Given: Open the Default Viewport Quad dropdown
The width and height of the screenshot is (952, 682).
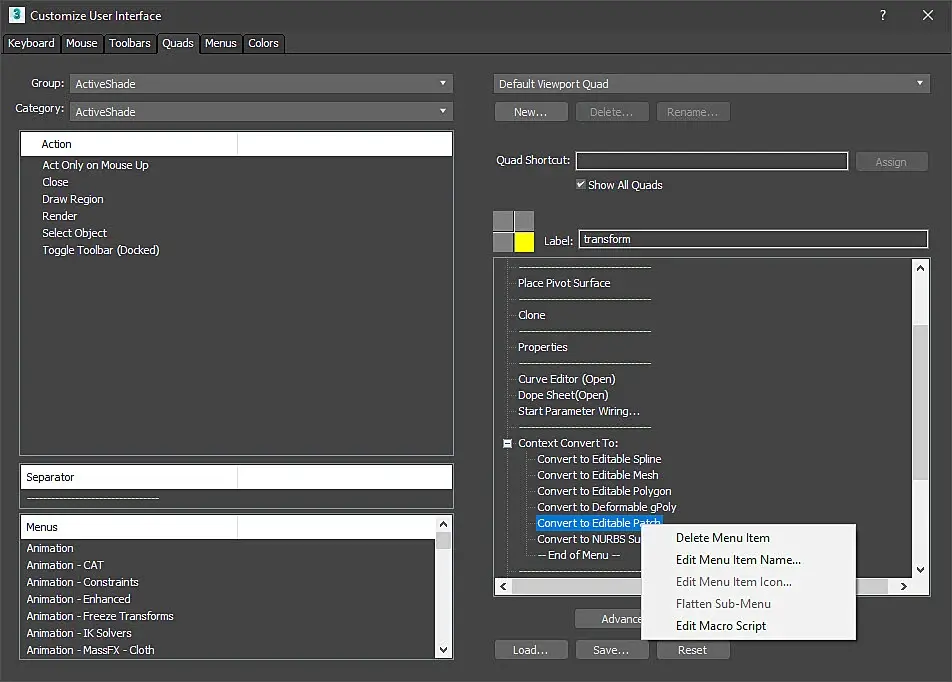Looking at the screenshot, I should coord(712,84).
